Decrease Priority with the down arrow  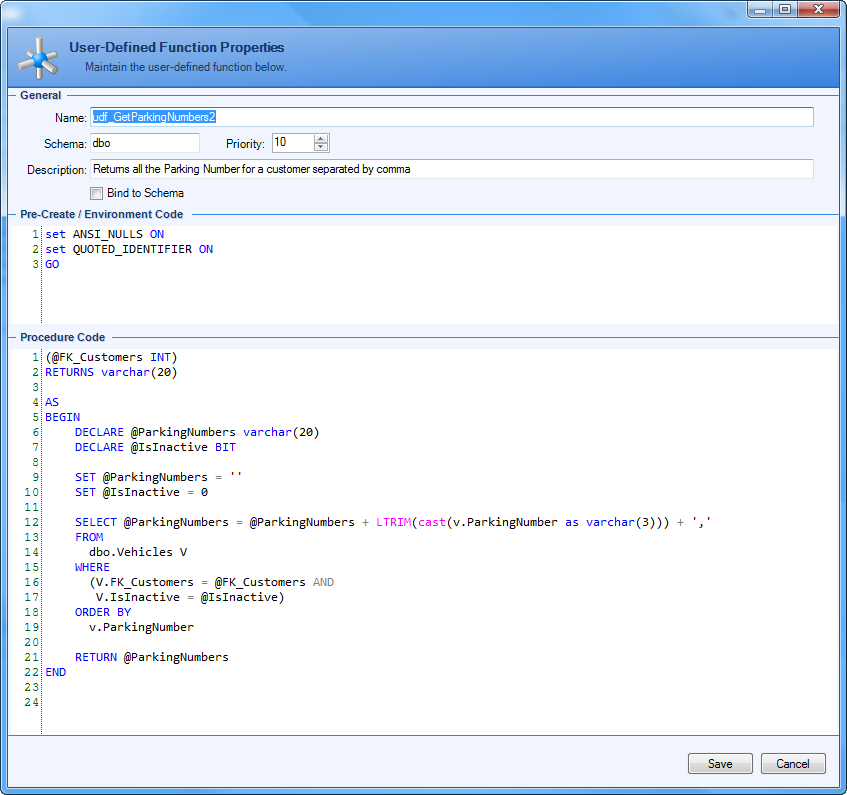click(x=320, y=148)
